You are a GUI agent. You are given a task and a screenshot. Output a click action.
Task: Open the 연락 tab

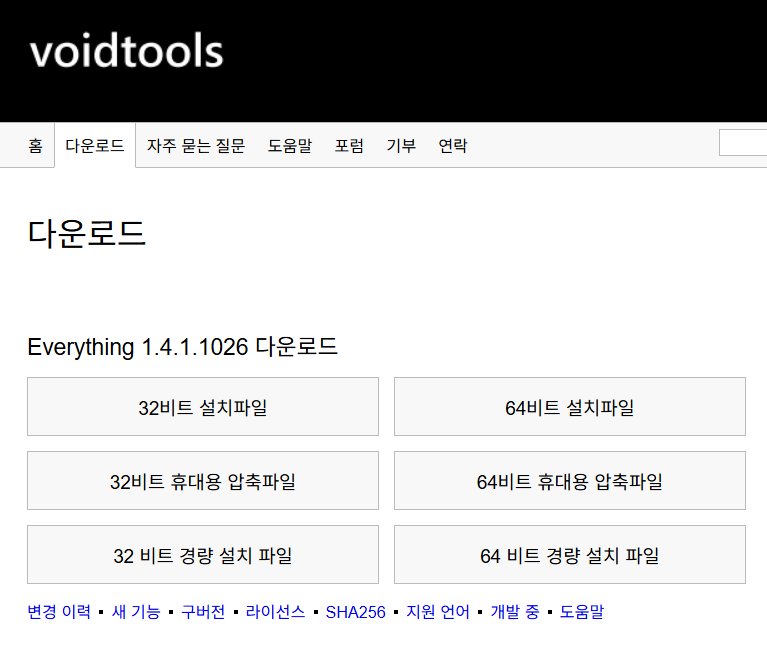coord(453,146)
